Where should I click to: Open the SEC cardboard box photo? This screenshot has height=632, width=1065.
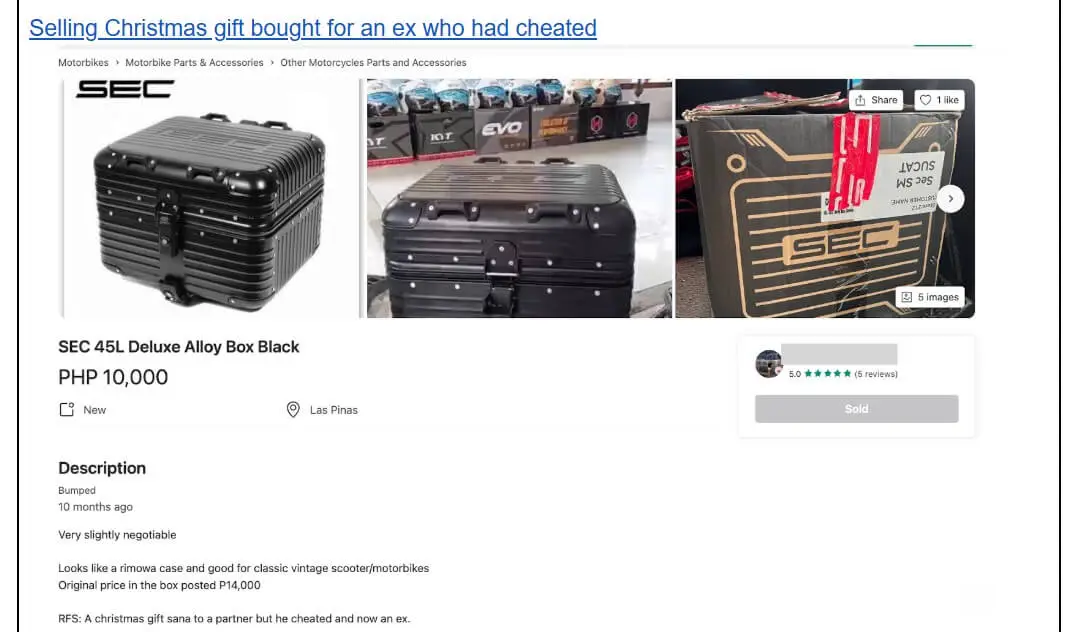(x=825, y=198)
